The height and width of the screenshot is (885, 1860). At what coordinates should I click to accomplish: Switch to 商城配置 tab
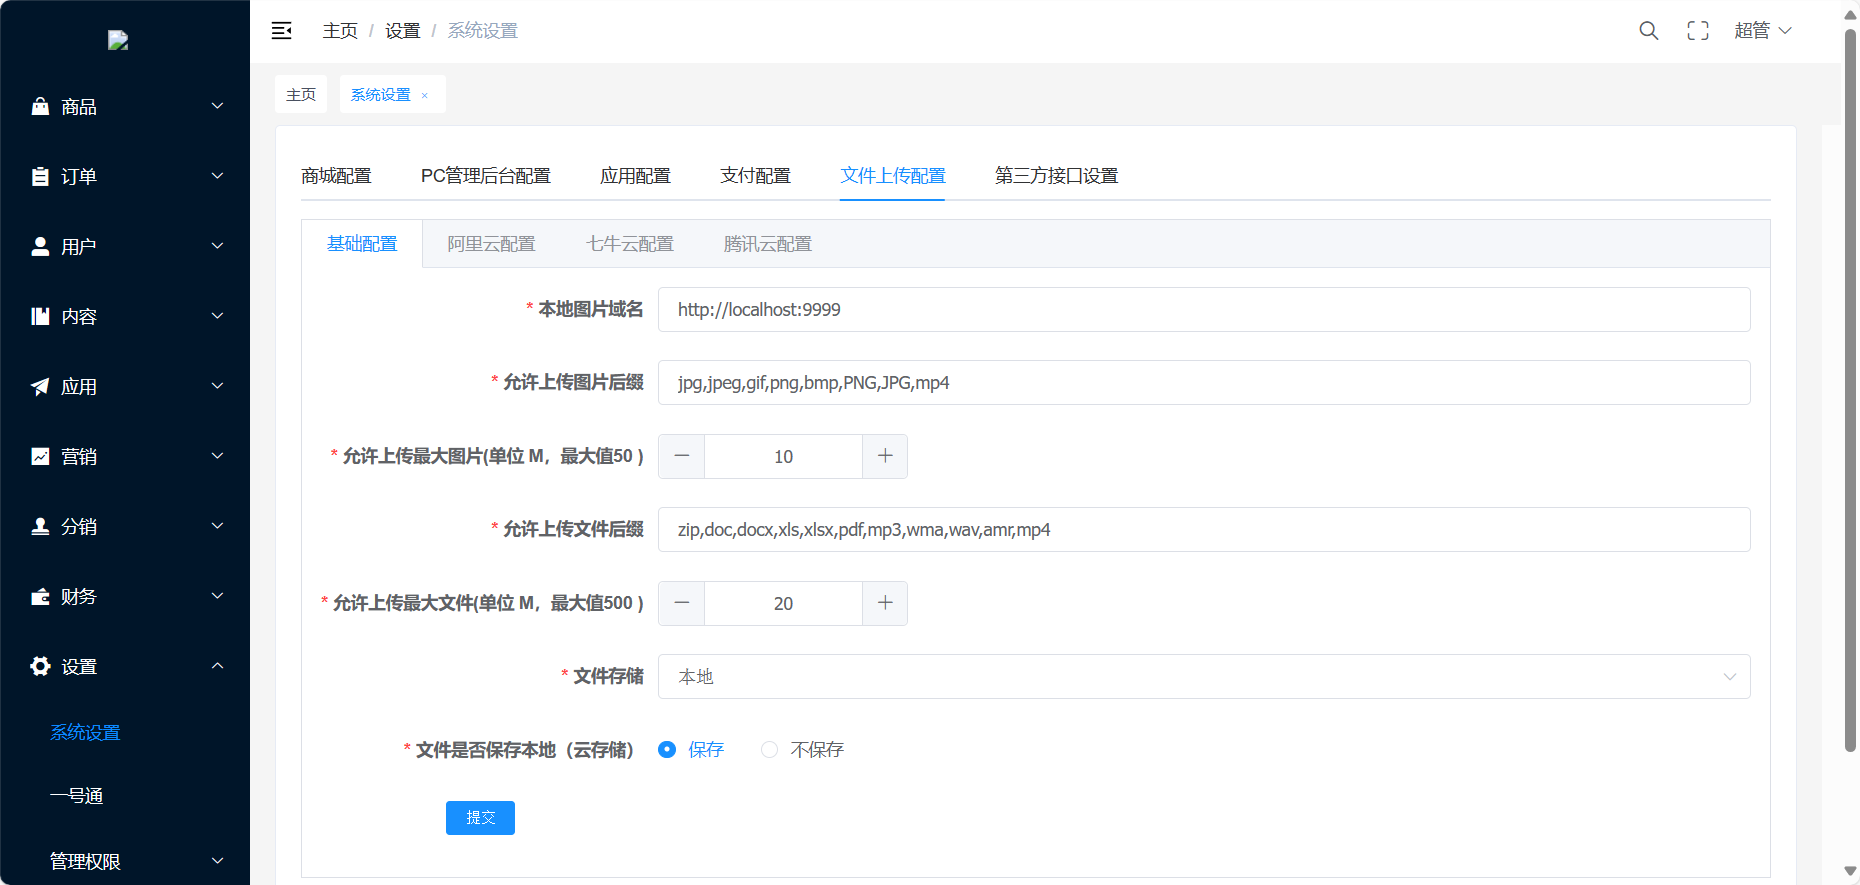(x=336, y=175)
